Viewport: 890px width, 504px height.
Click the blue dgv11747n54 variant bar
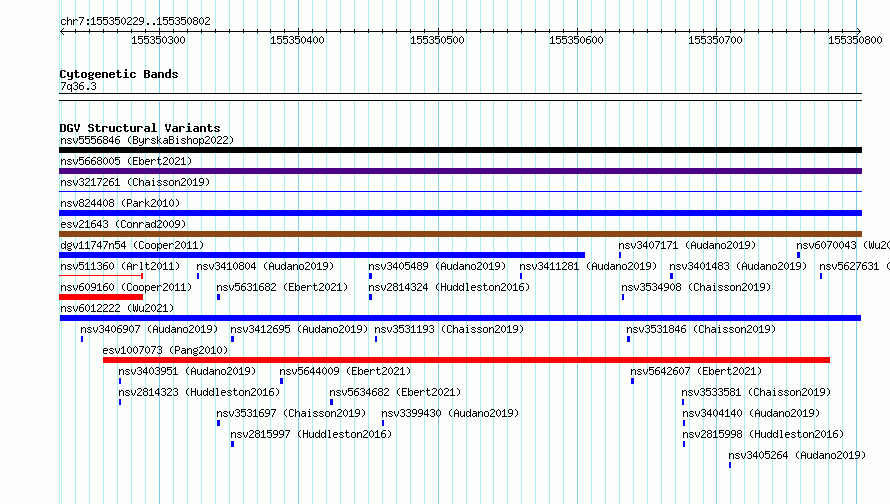point(322,255)
